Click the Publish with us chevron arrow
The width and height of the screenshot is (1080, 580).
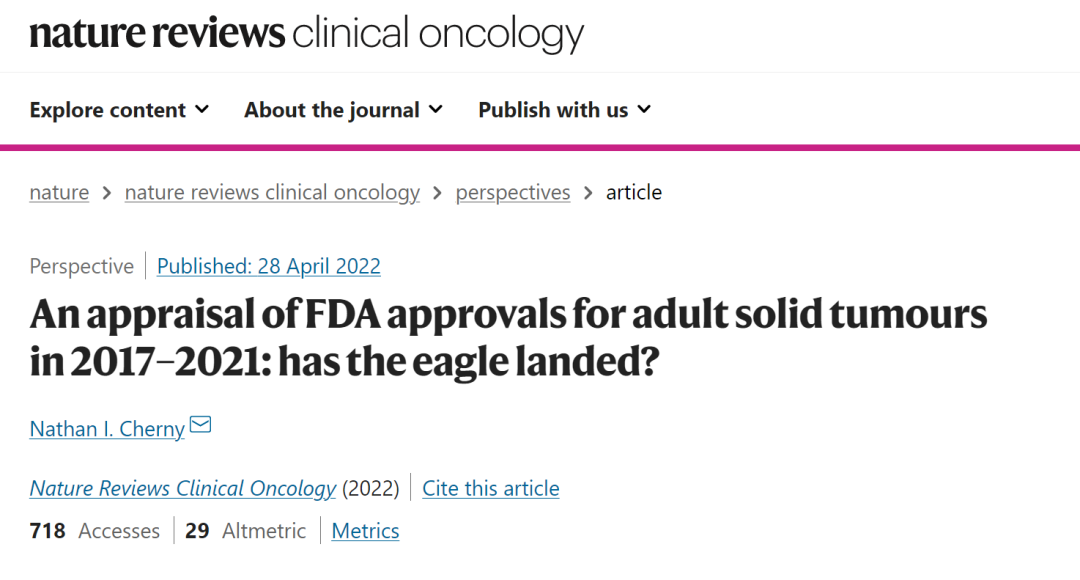click(644, 110)
